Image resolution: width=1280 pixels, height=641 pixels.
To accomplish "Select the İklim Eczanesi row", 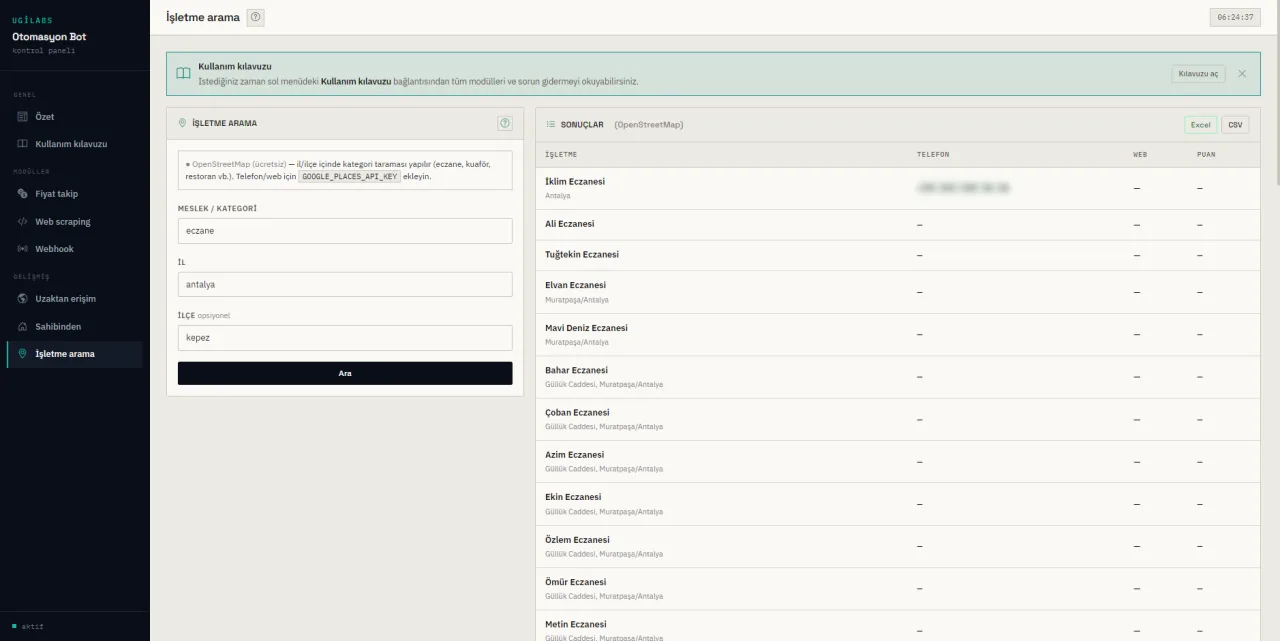I will 898,188.
